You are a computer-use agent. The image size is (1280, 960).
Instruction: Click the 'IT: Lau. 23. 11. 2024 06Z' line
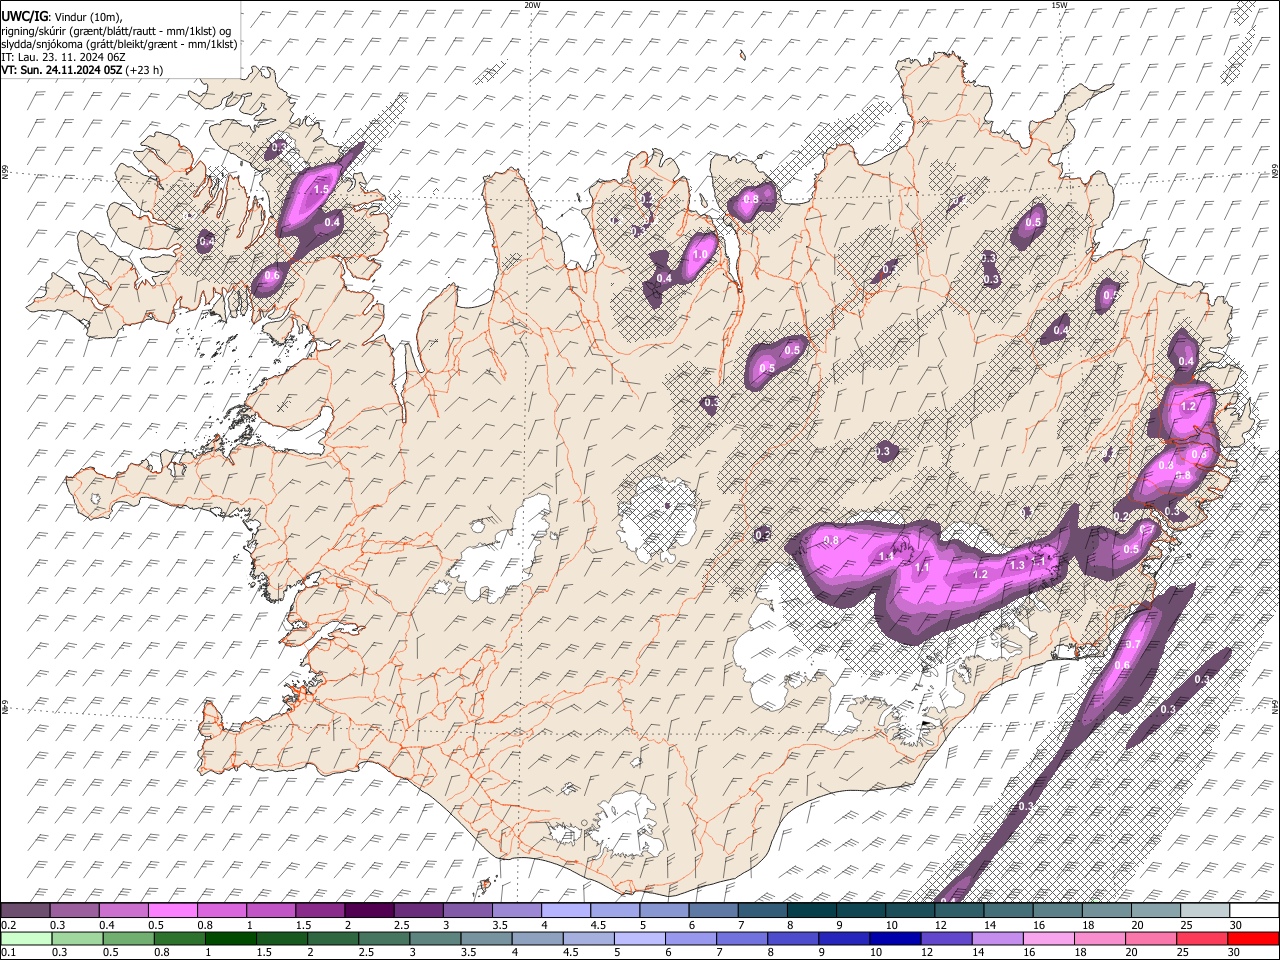tap(64, 57)
